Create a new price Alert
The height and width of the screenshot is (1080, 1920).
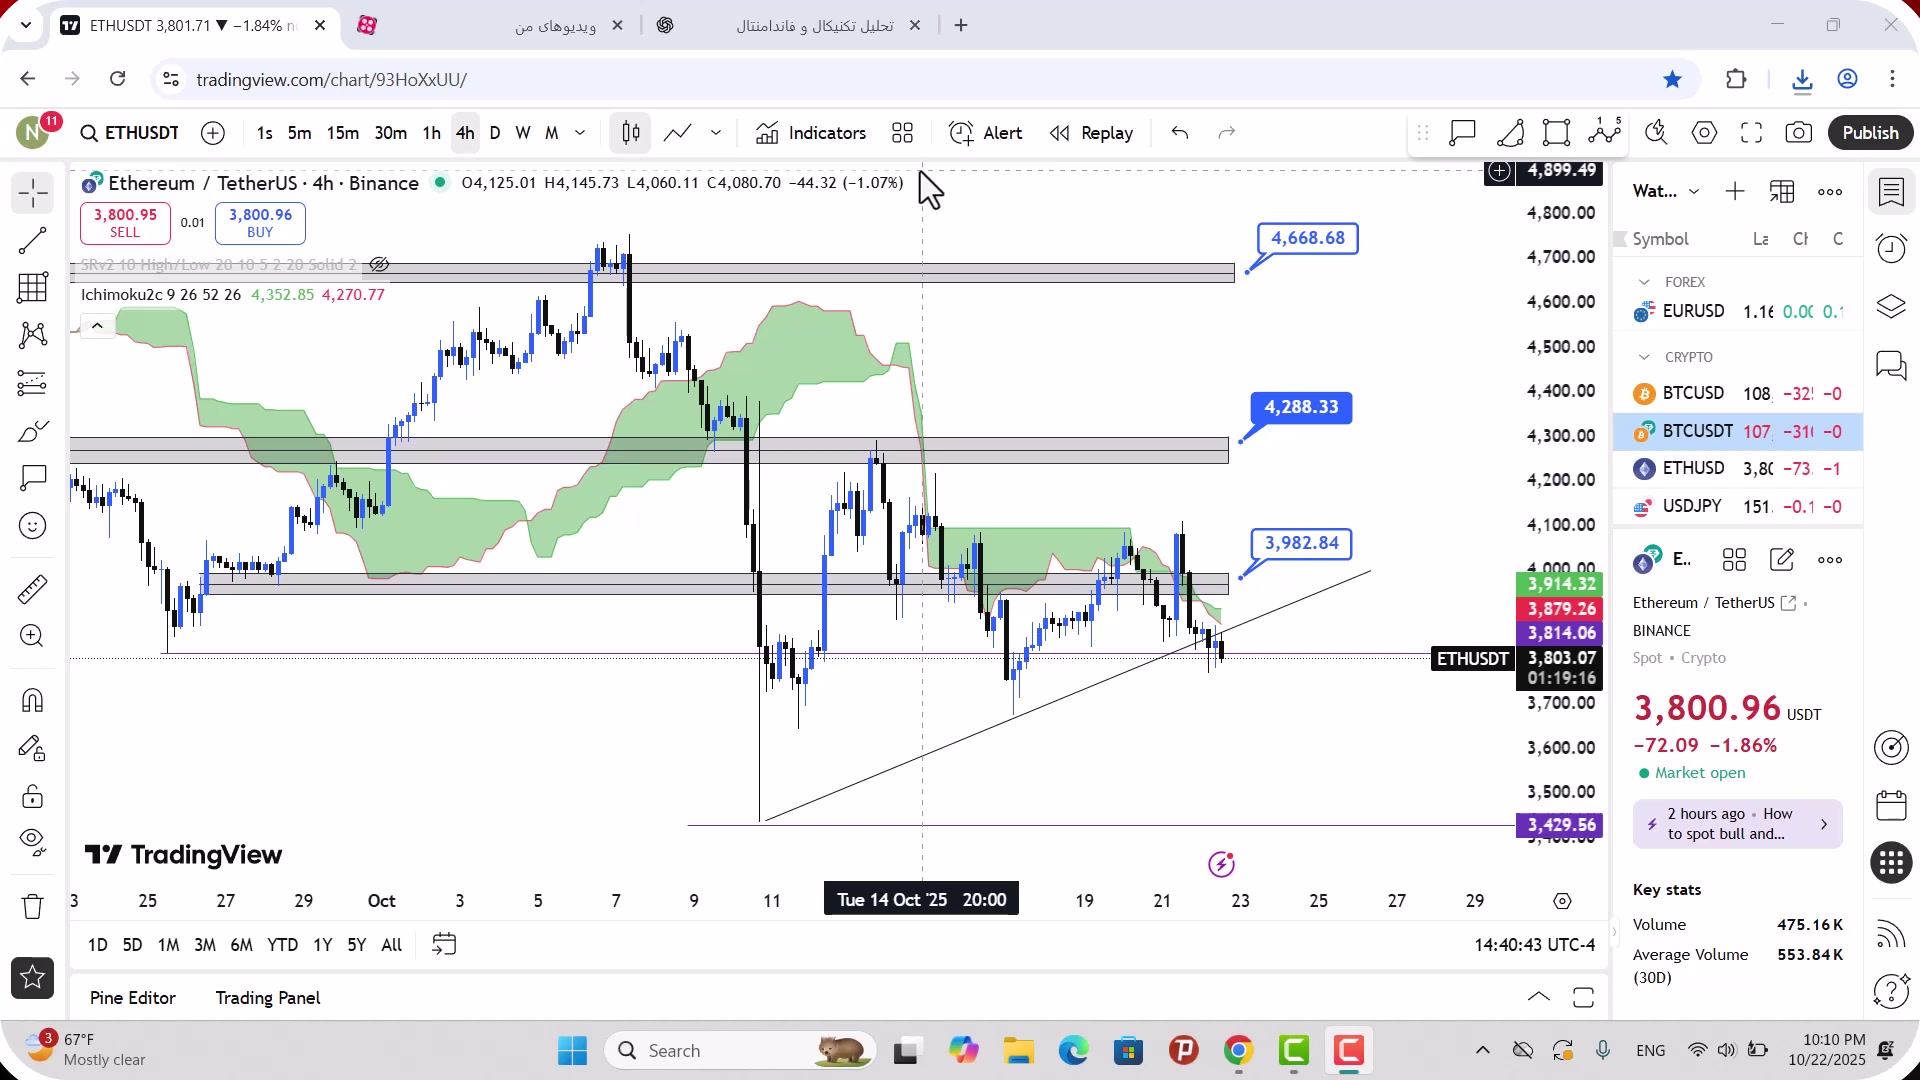point(986,133)
